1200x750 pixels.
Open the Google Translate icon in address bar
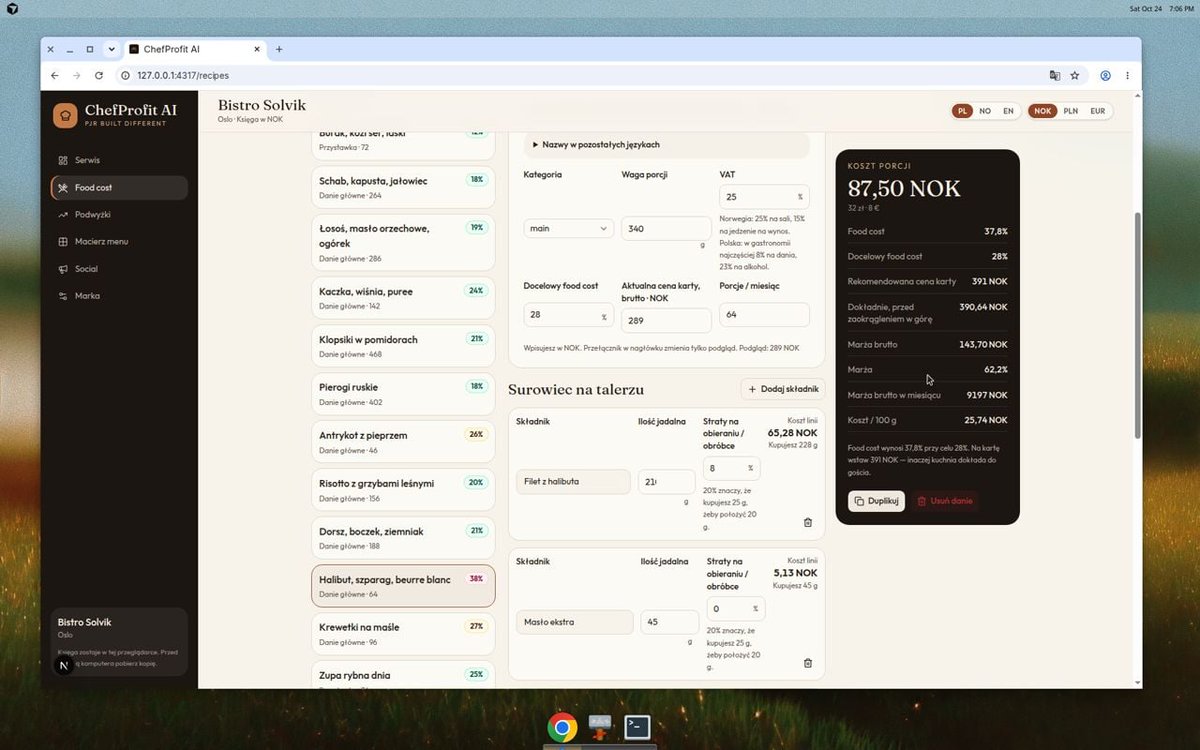point(1054,75)
